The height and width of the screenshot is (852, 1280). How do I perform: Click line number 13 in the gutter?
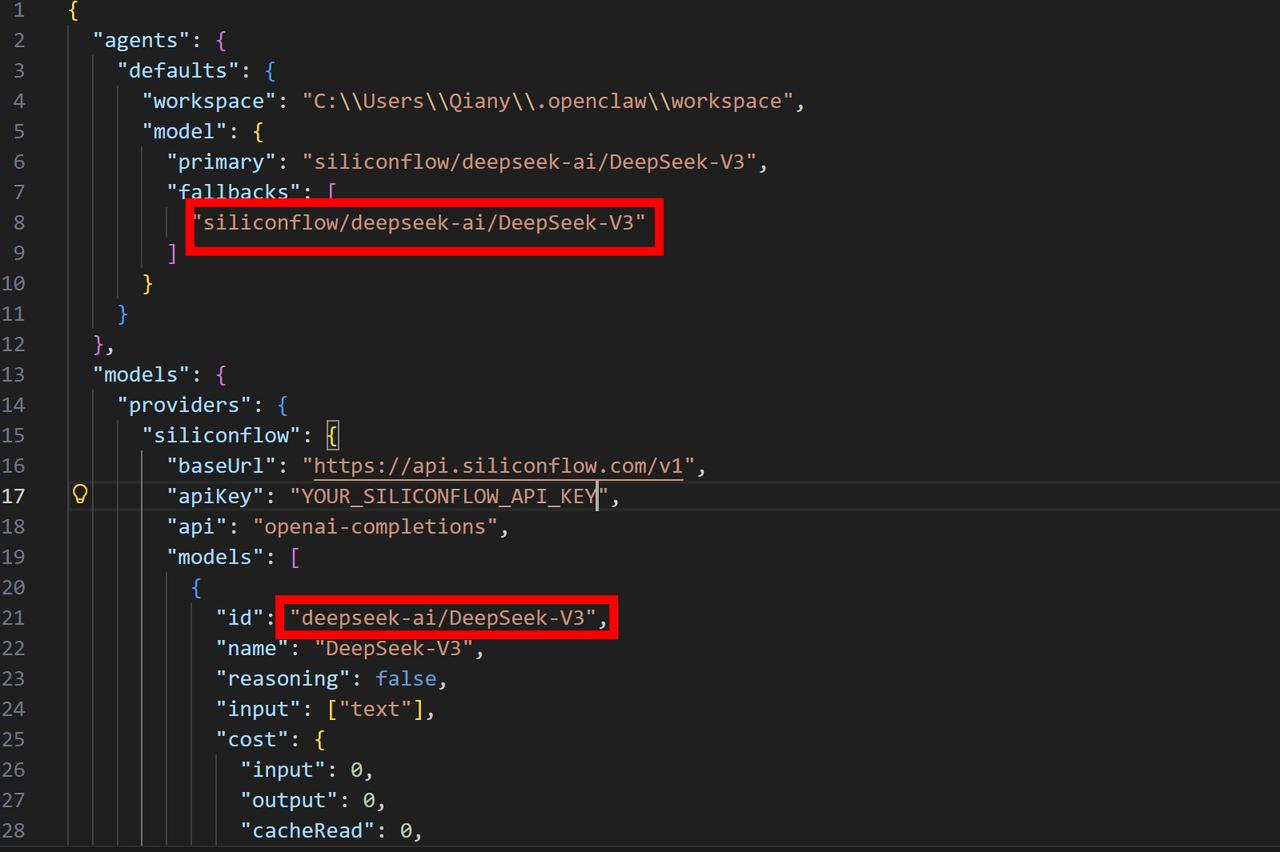click(x=14, y=374)
